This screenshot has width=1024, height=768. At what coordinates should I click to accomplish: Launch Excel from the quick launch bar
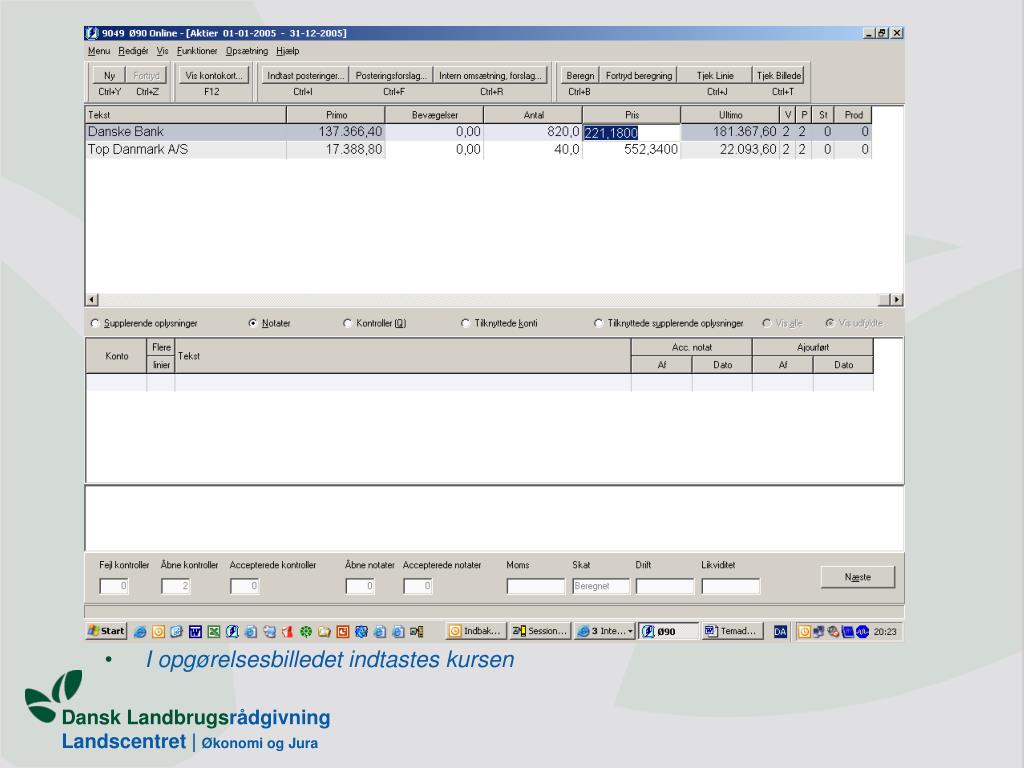(214, 632)
